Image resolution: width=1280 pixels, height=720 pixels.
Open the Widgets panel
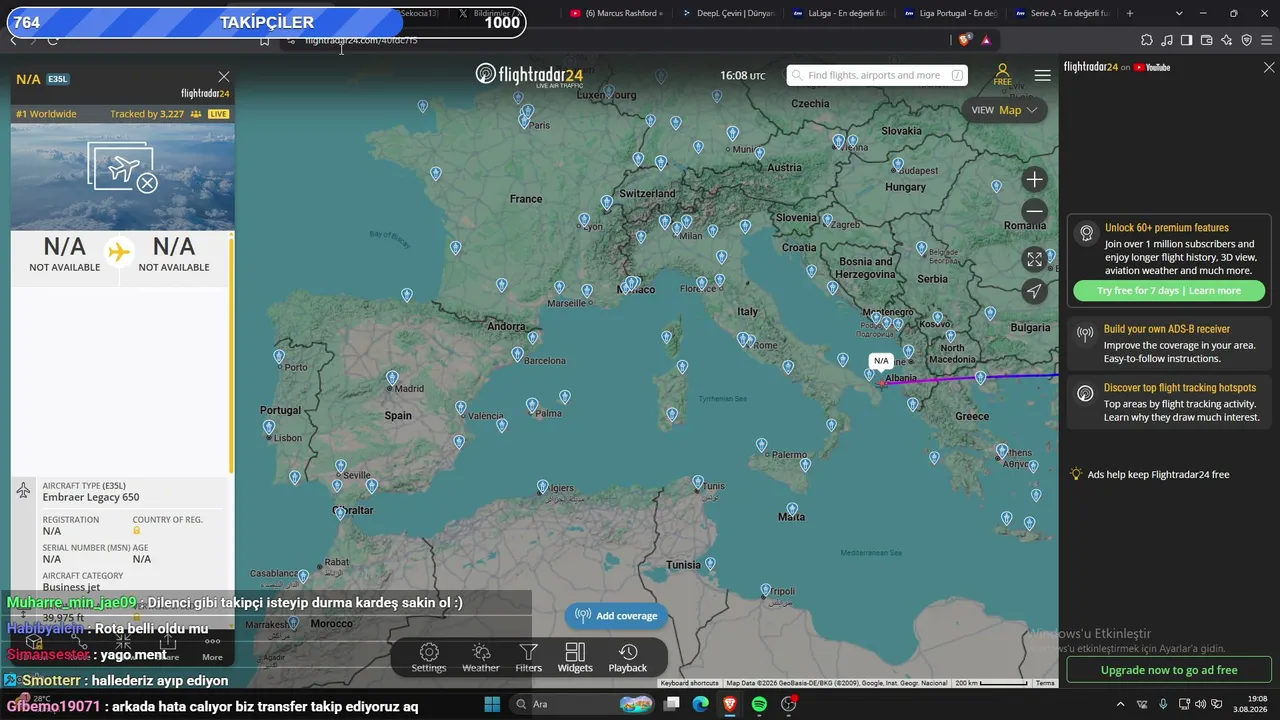click(575, 658)
